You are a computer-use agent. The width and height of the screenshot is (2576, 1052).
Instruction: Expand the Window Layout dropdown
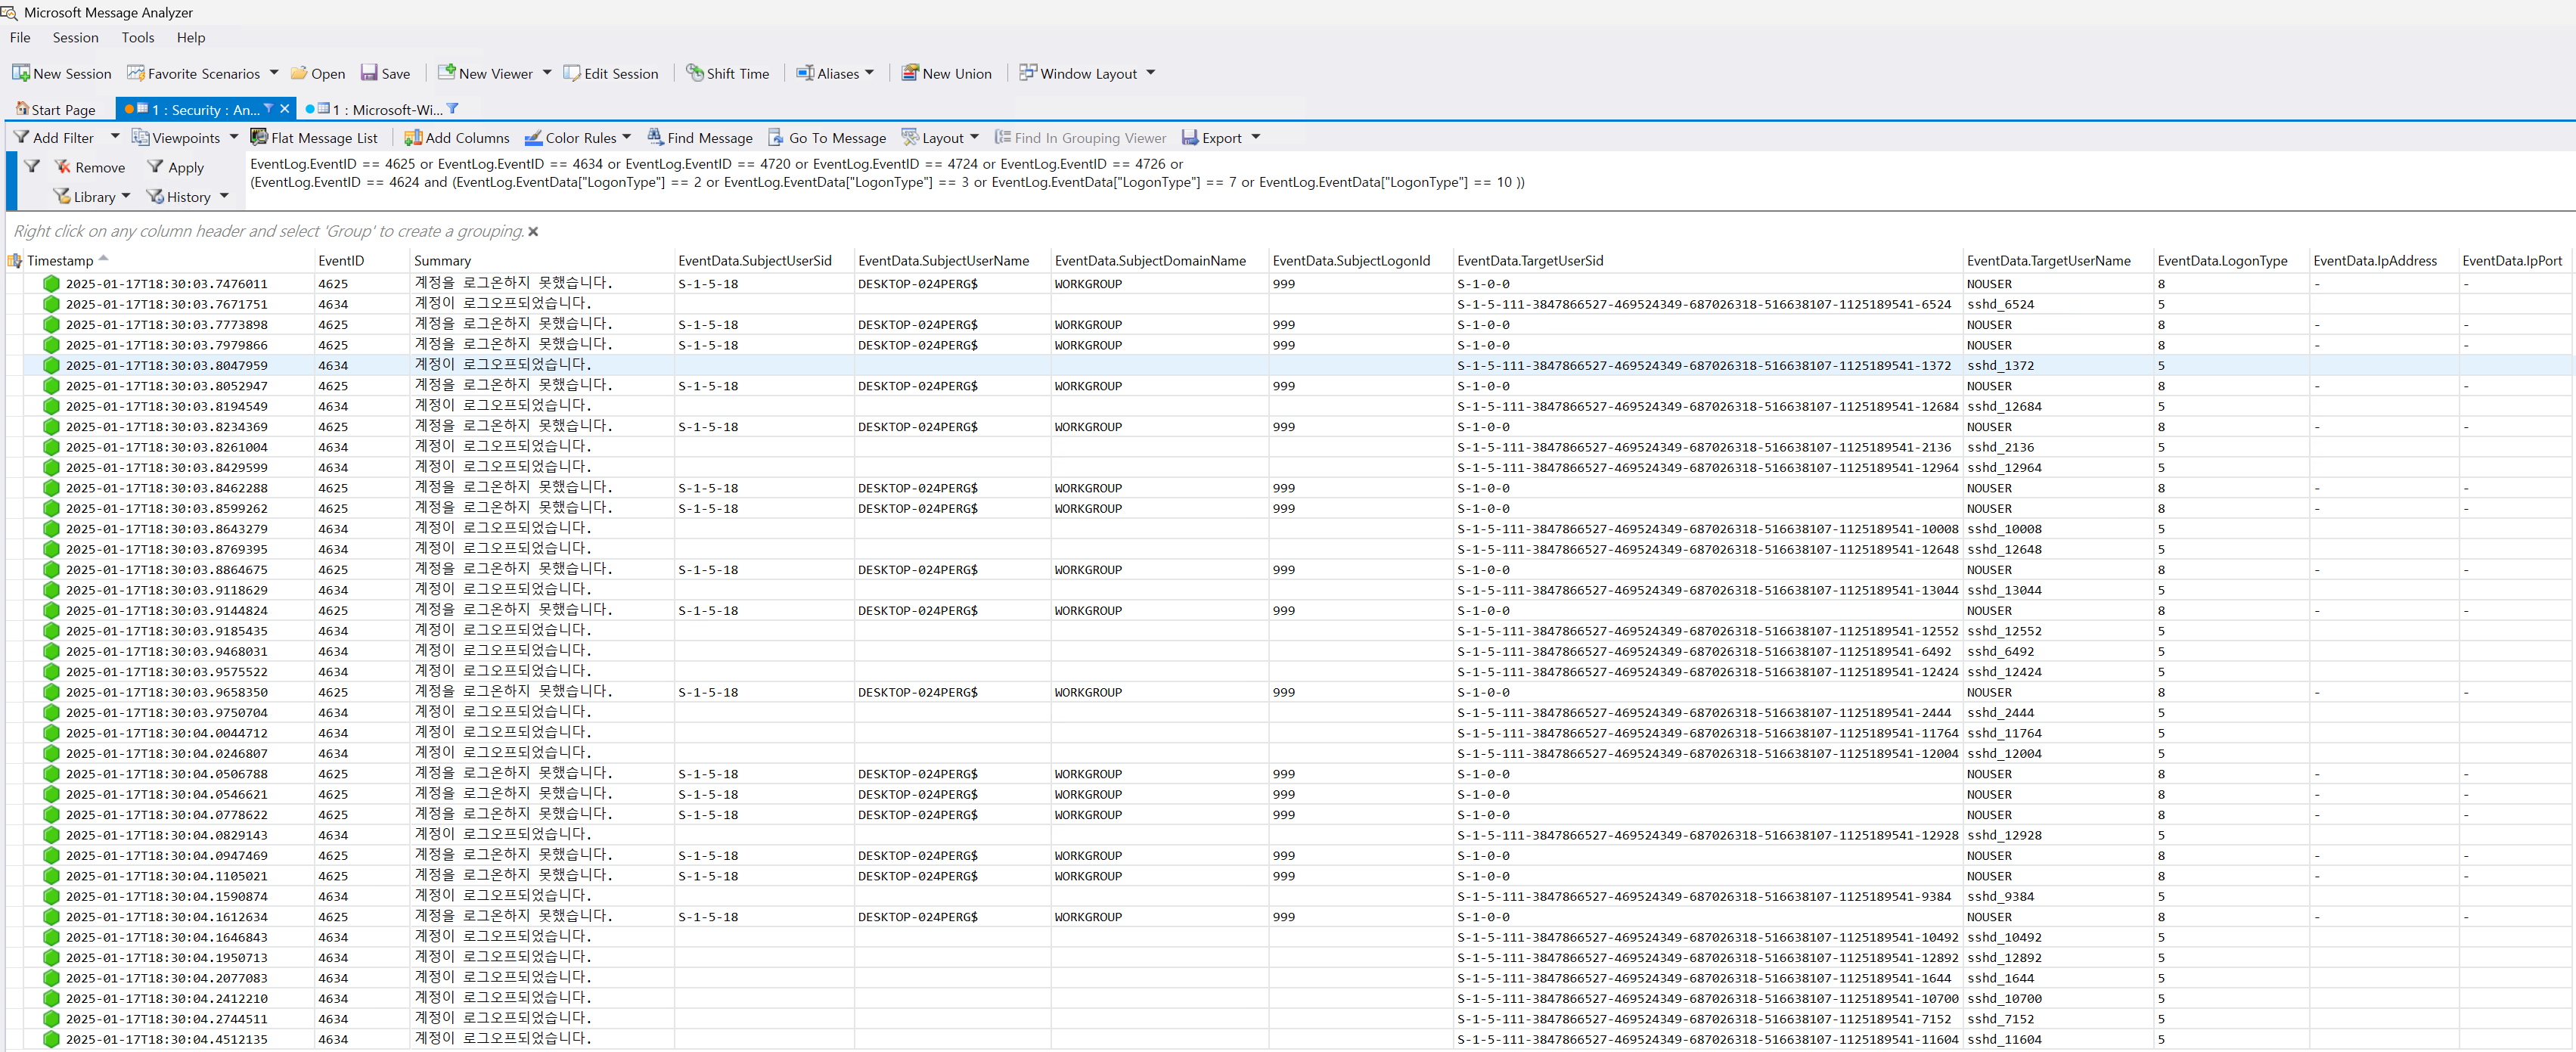(1151, 73)
